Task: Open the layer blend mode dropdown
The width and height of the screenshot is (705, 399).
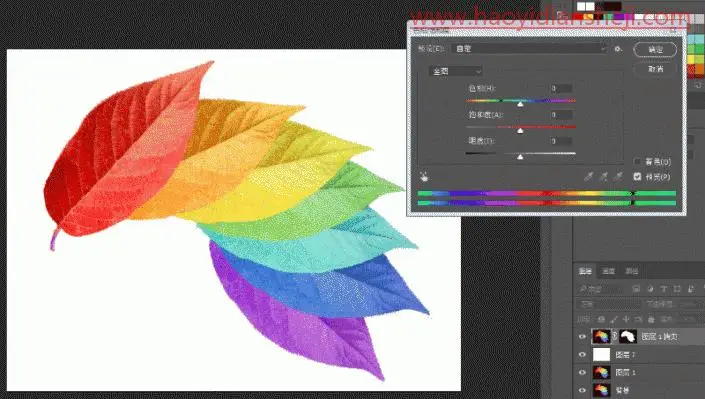Action: click(608, 304)
